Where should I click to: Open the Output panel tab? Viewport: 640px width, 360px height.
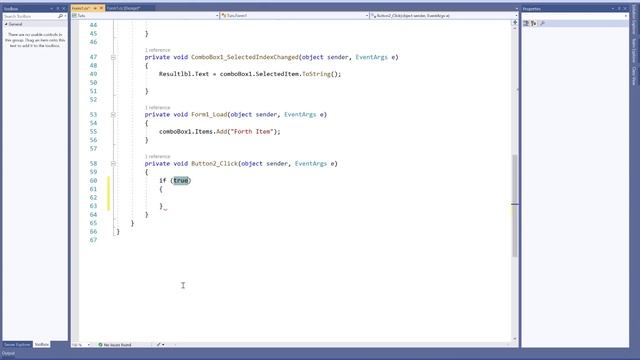click(9, 353)
